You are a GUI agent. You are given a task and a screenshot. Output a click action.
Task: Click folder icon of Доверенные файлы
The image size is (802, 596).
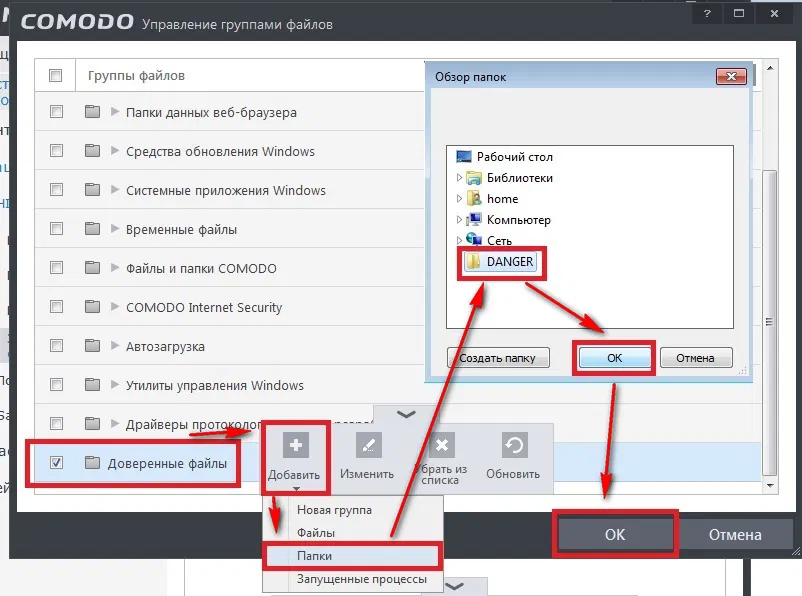pos(92,462)
